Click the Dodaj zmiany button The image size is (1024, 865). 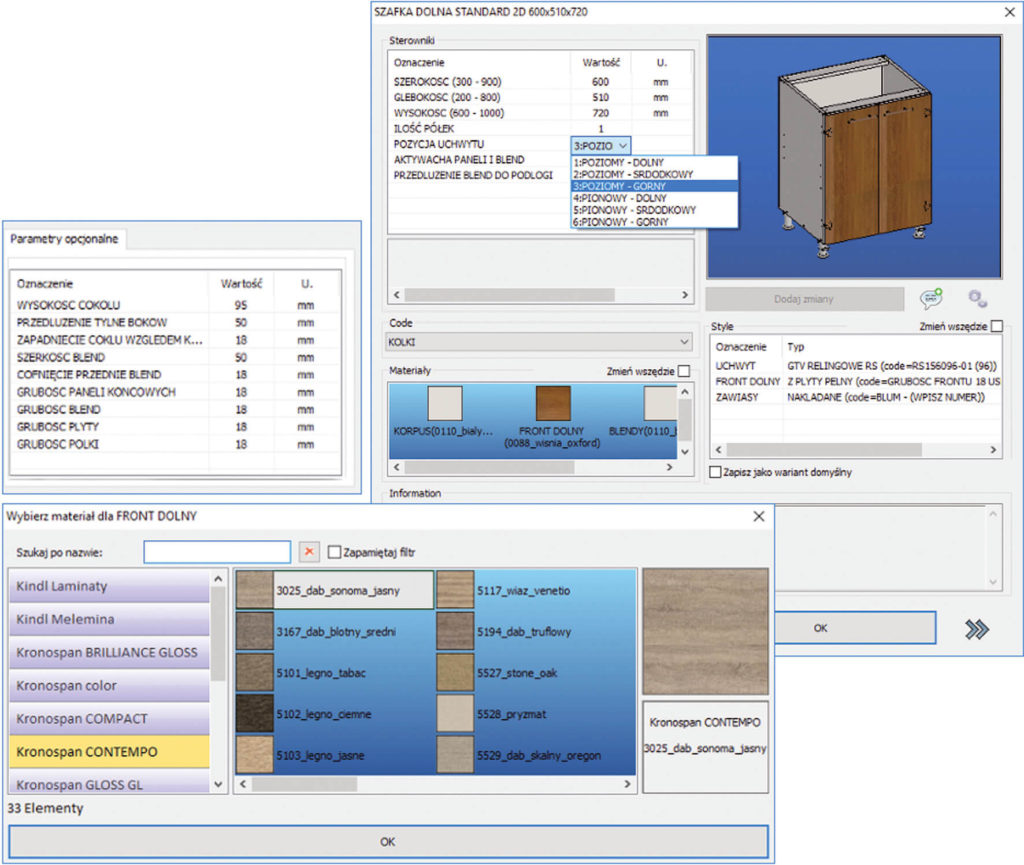[x=805, y=299]
